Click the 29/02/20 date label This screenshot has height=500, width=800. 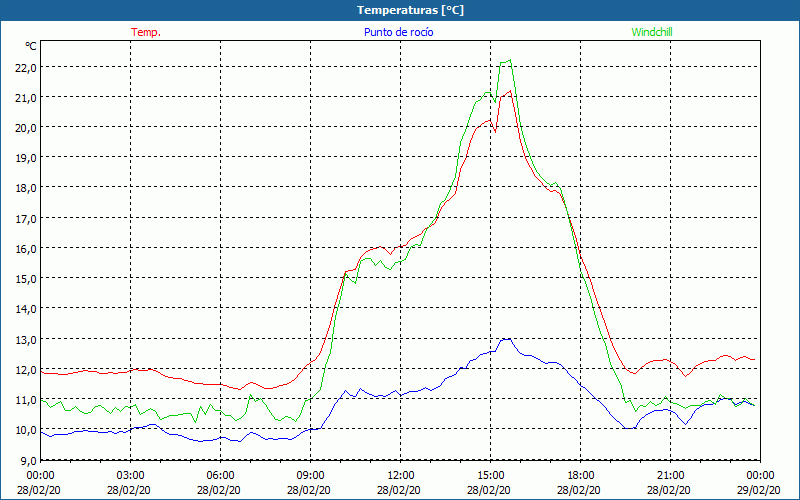[x=759, y=490]
